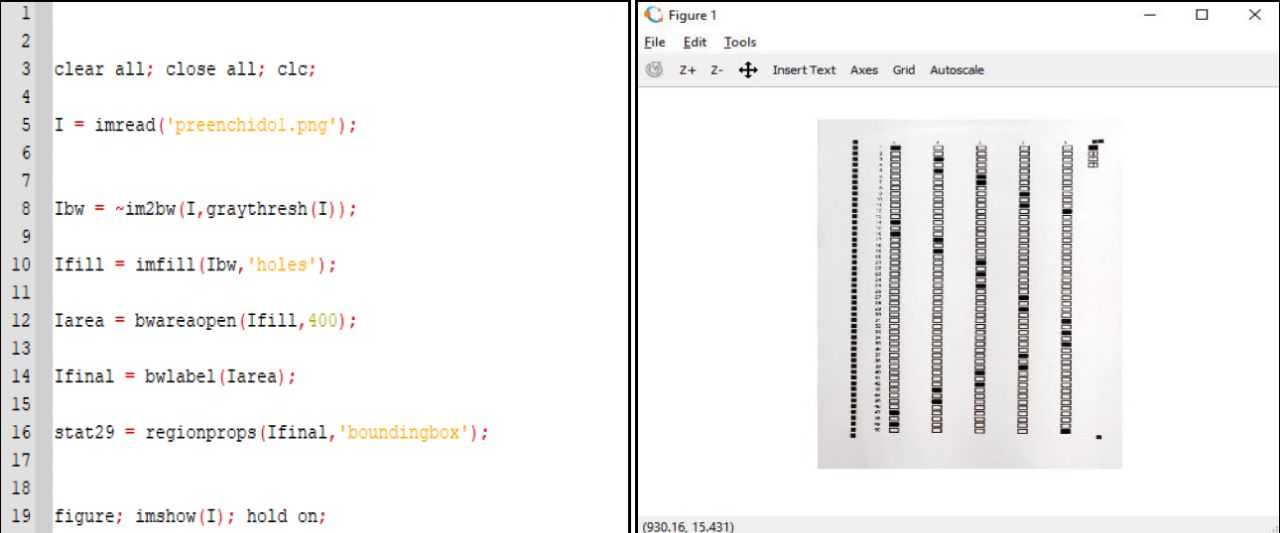This screenshot has width=1280, height=533.
Task: Click the rotate tool icon in figure toolbar
Action: point(654,70)
